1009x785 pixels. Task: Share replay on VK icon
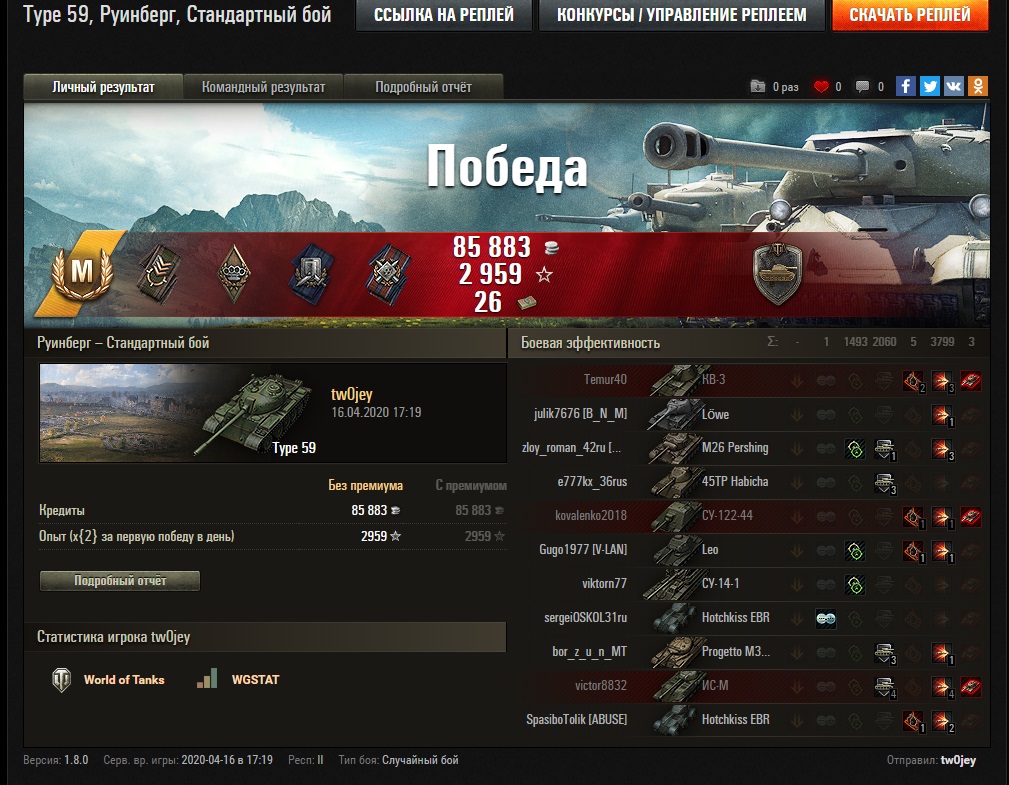954,86
